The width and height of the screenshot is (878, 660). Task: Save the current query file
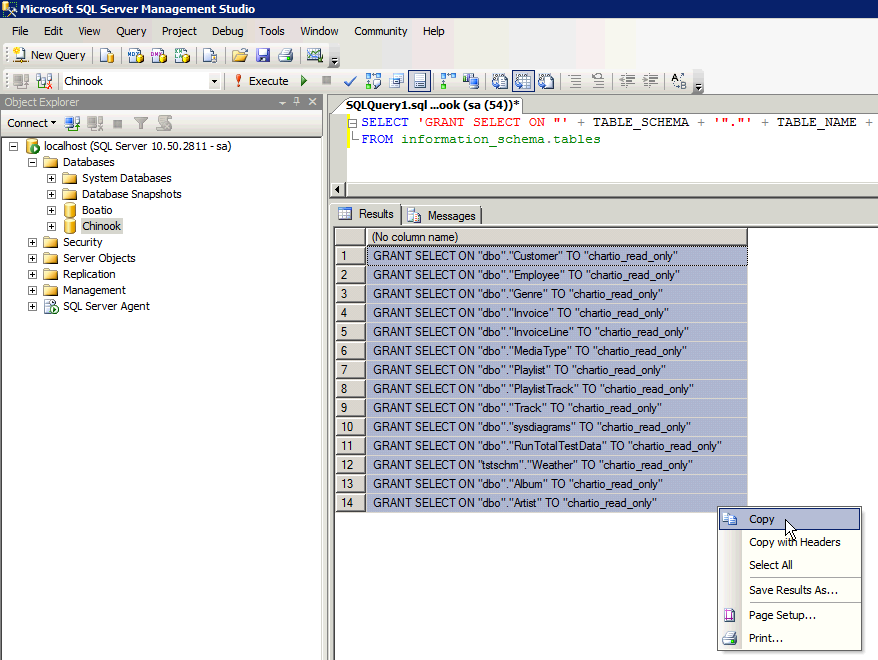tap(262, 55)
